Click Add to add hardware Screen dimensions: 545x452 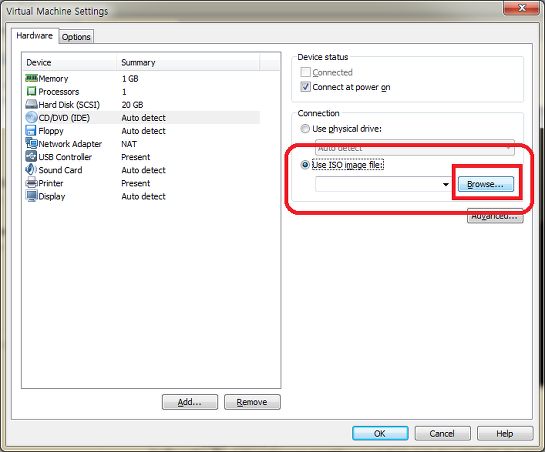click(x=190, y=402)
